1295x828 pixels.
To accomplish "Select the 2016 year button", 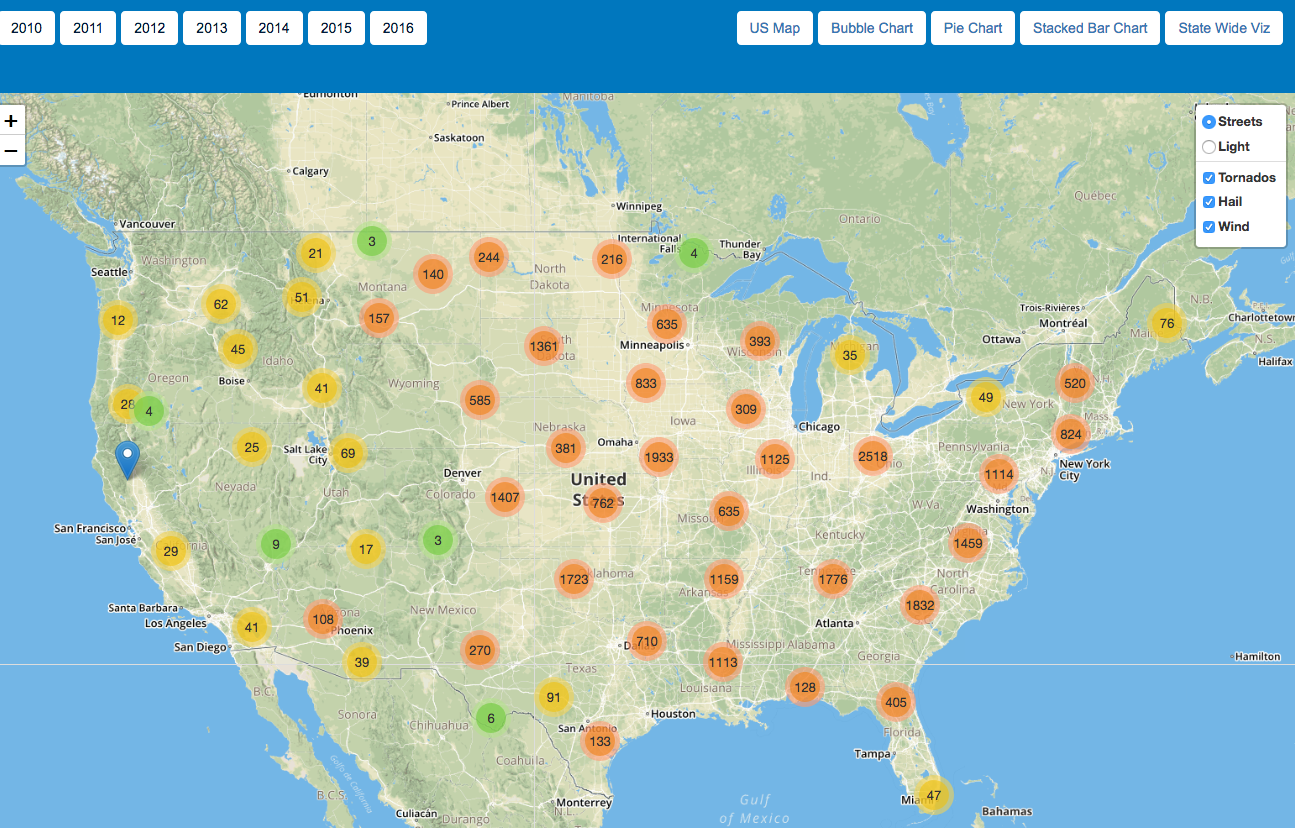I will (x=398, y=28).
